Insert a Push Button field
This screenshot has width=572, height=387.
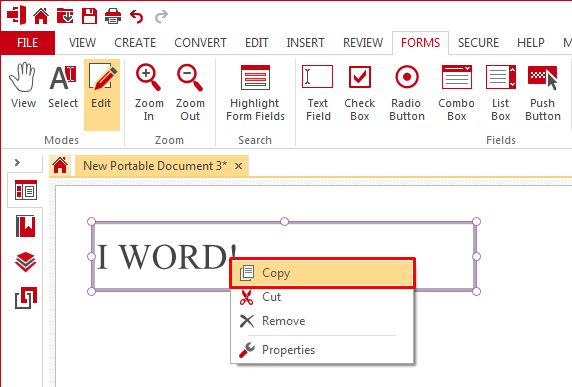[x=542, y=93]
